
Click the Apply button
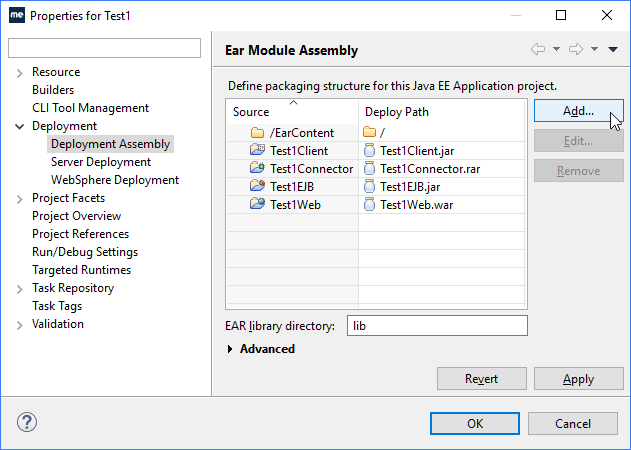point(578,379)
